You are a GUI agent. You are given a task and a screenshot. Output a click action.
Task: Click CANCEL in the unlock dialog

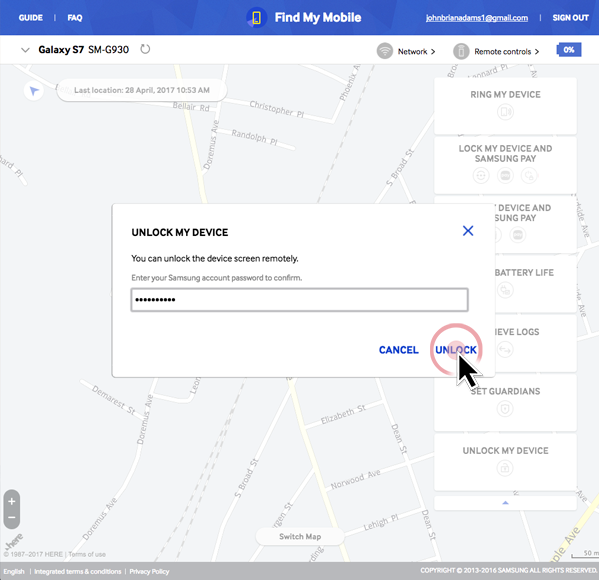398,350
